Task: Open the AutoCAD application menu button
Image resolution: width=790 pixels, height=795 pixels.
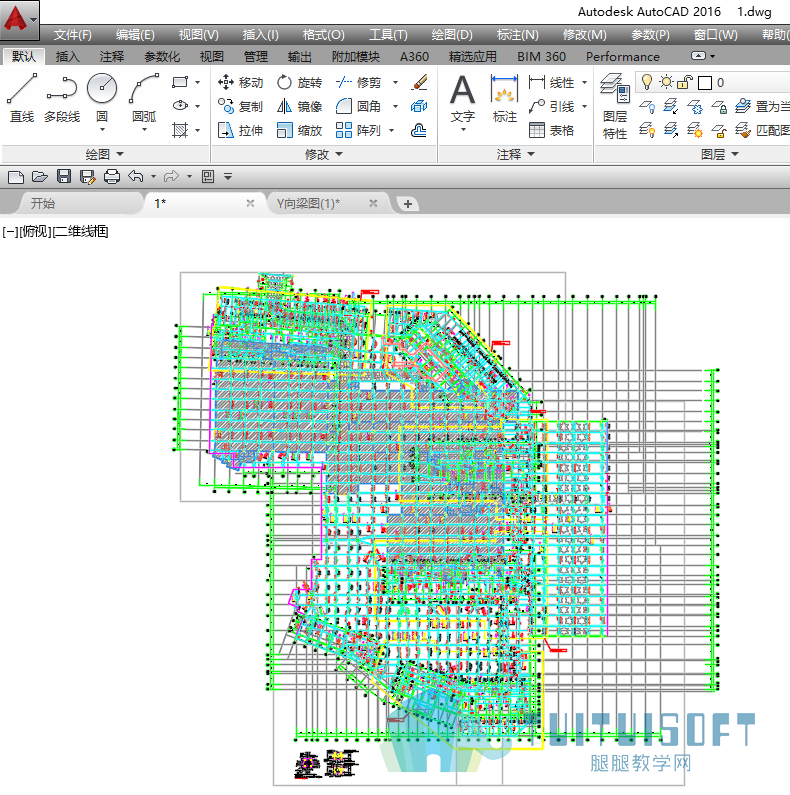Action: (x=19, y=20)
